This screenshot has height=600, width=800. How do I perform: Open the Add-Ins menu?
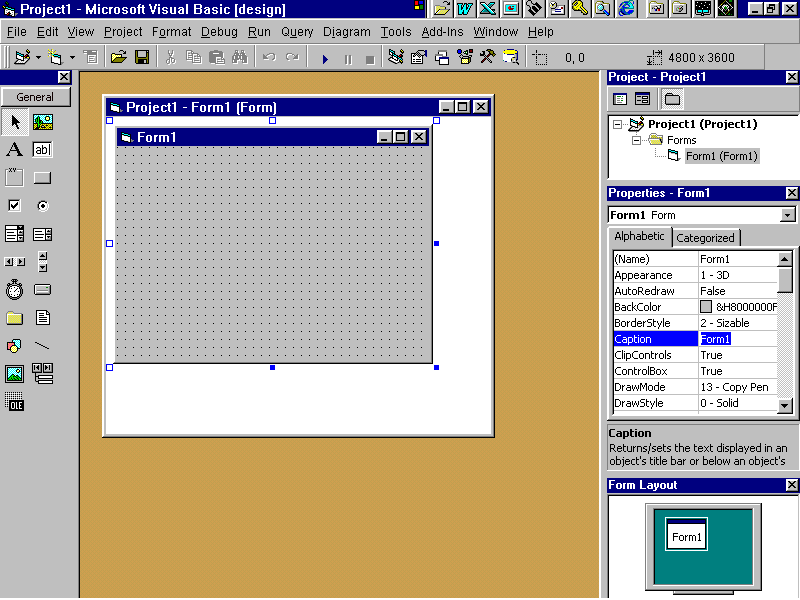coord(442,32)
